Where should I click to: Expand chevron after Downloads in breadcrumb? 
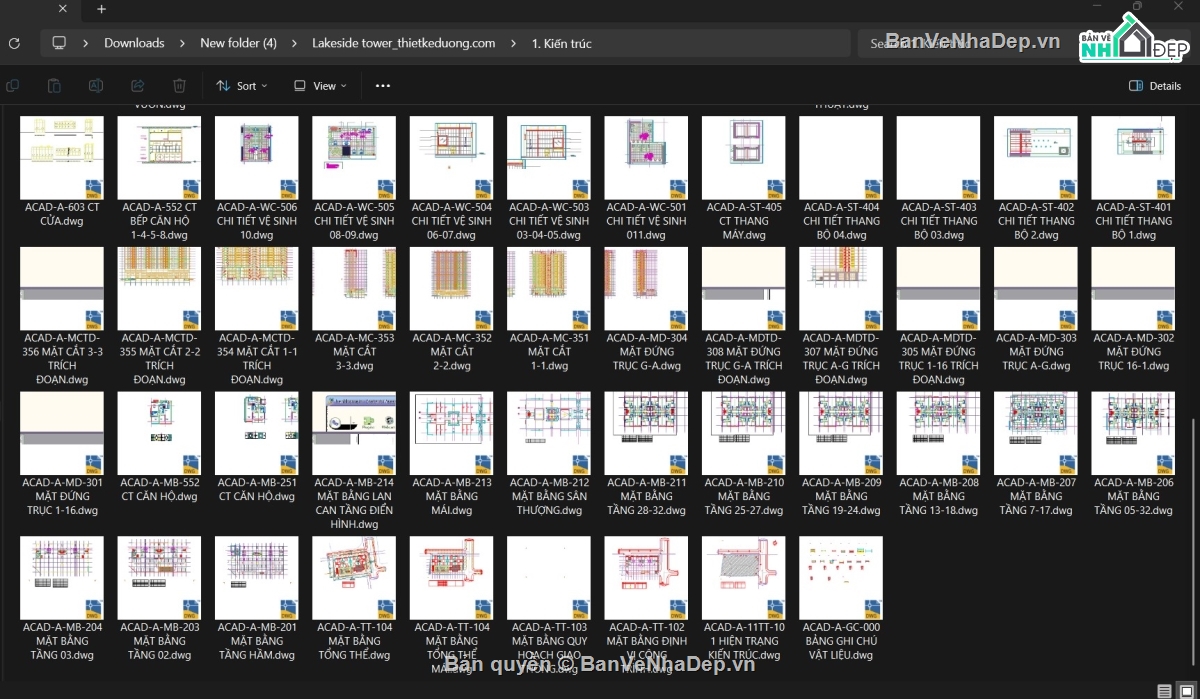point(182,43)
